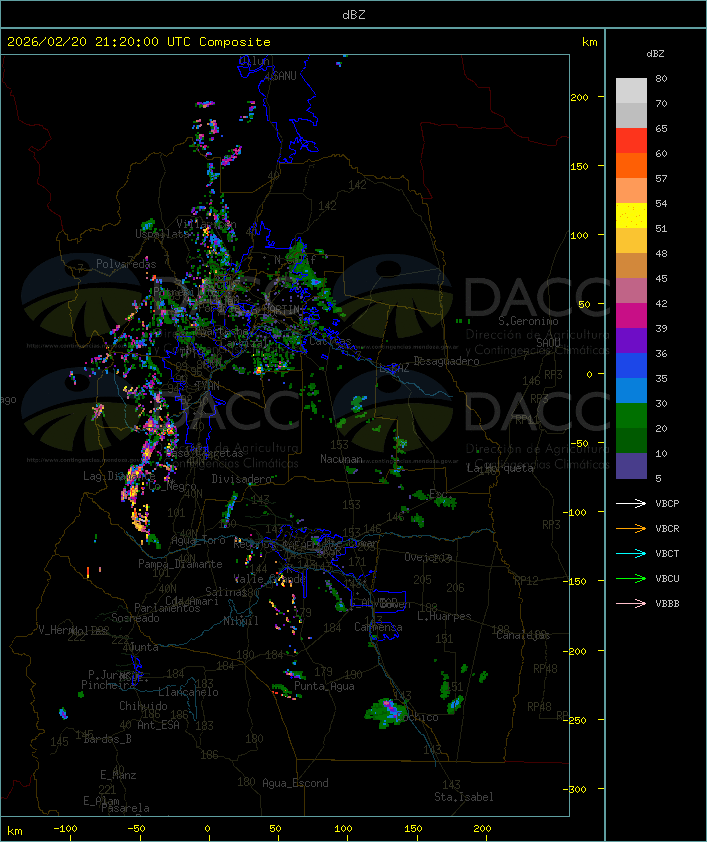Click the S.Geronimo place label
The height and width of the screenshot is (842, 707).
[528, 321]
